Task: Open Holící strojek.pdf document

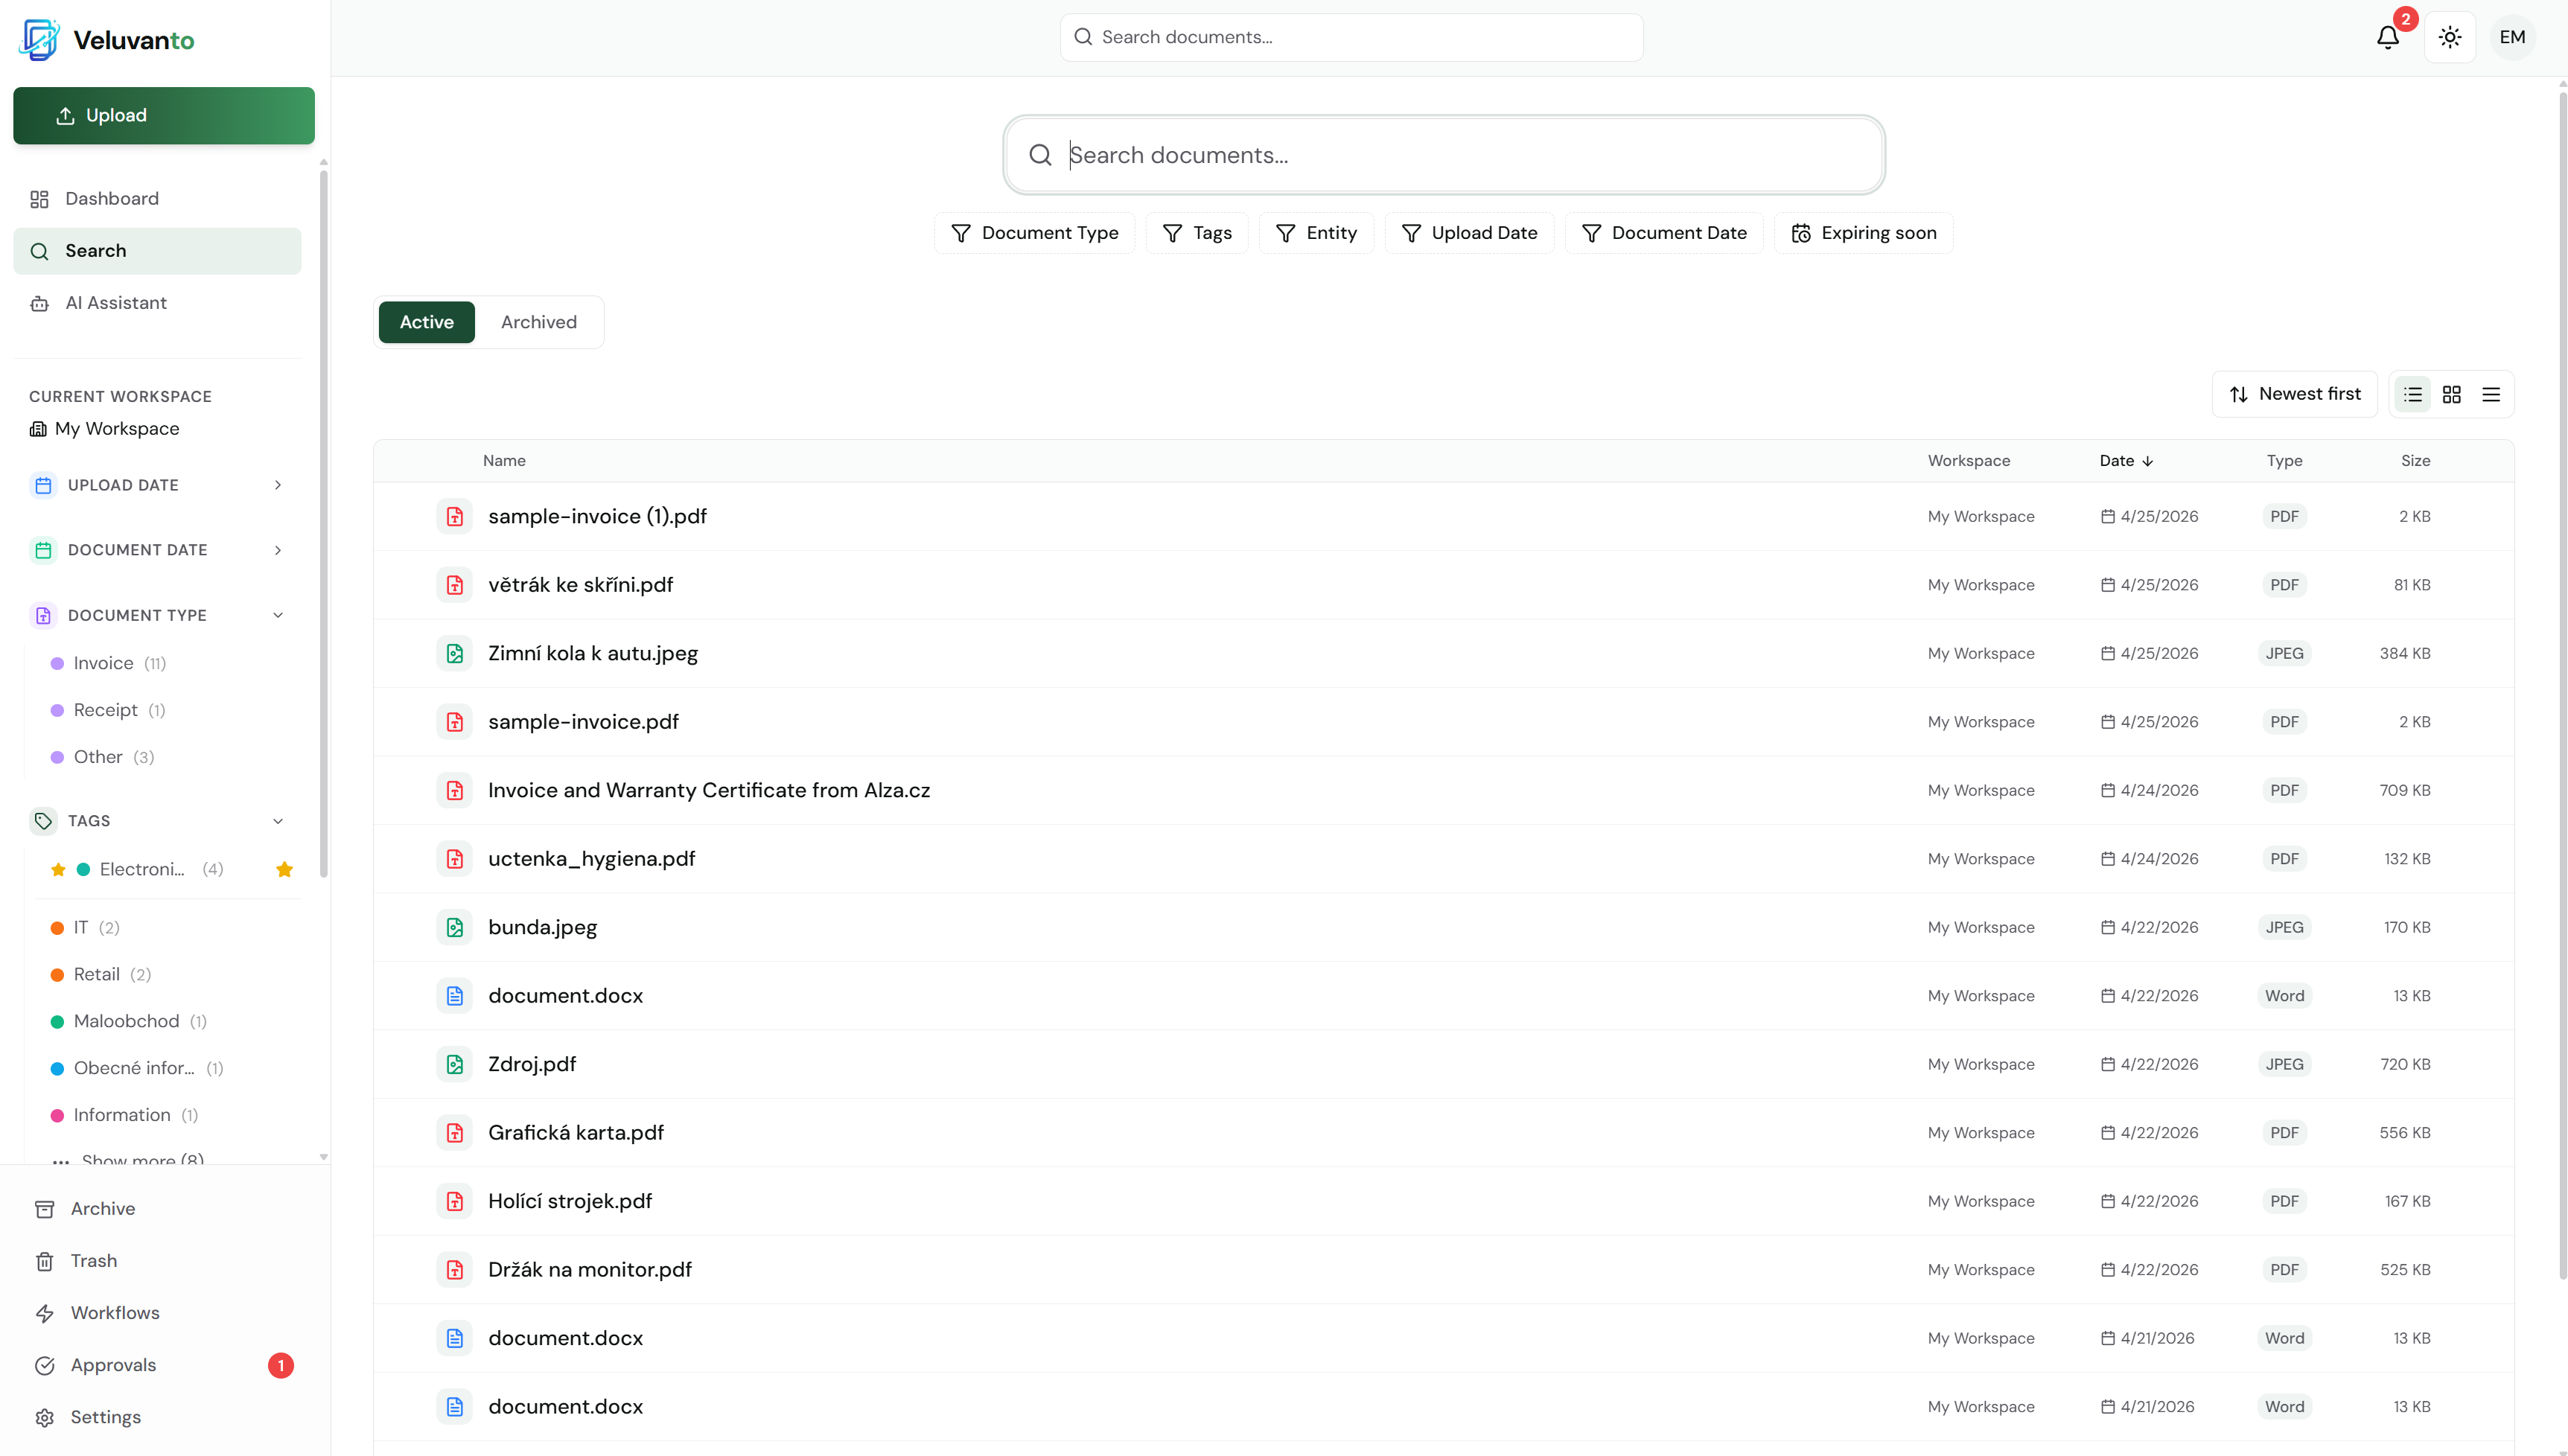Action: click(570, 1202)
